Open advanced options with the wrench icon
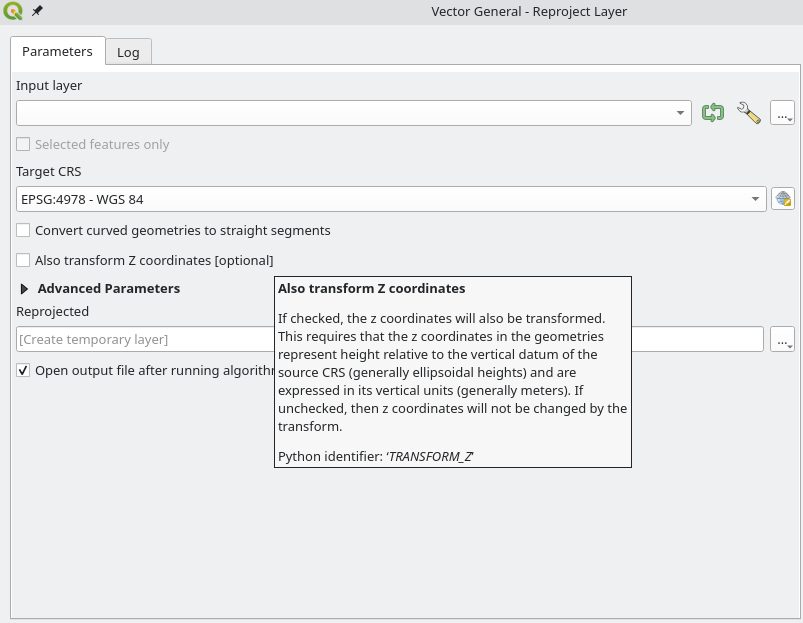The image size is (803, 623). click(748, 113)
